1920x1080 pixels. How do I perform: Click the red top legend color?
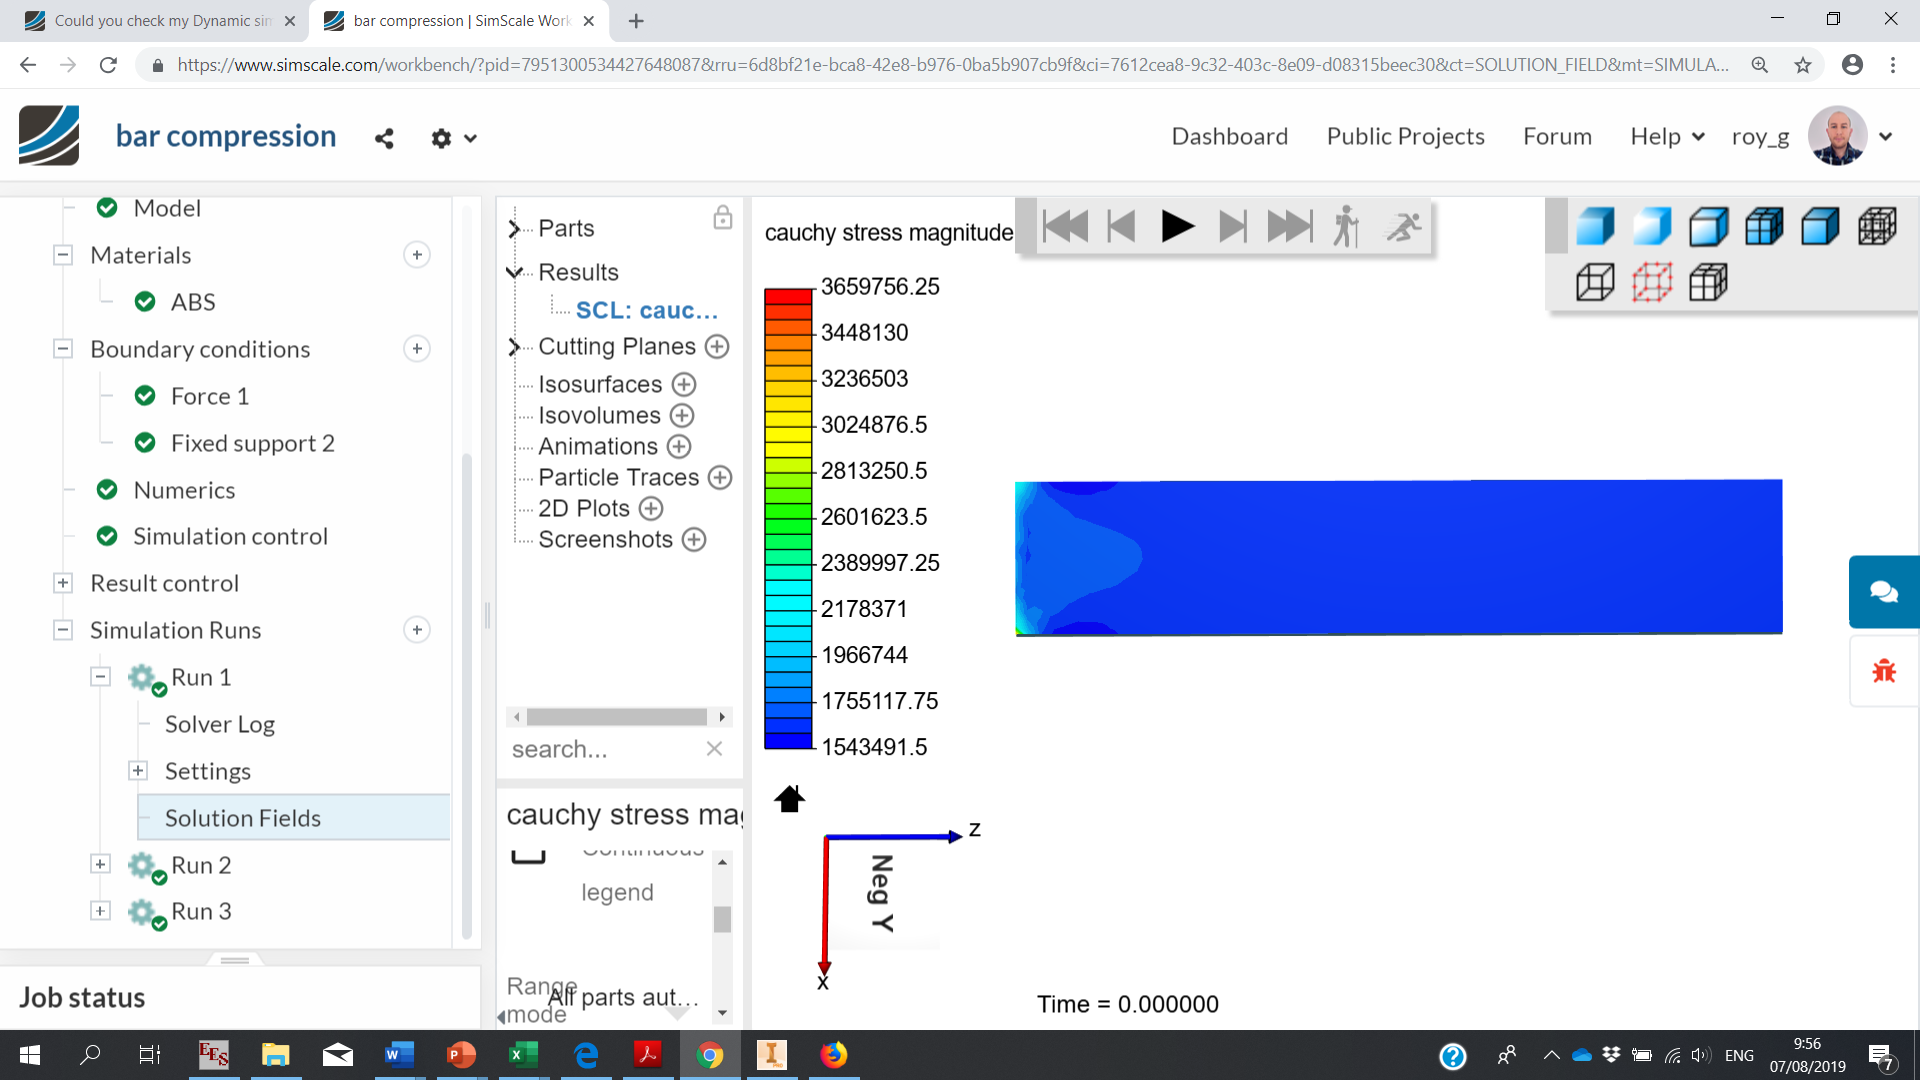pyautogui.click(x=788, y=297)
